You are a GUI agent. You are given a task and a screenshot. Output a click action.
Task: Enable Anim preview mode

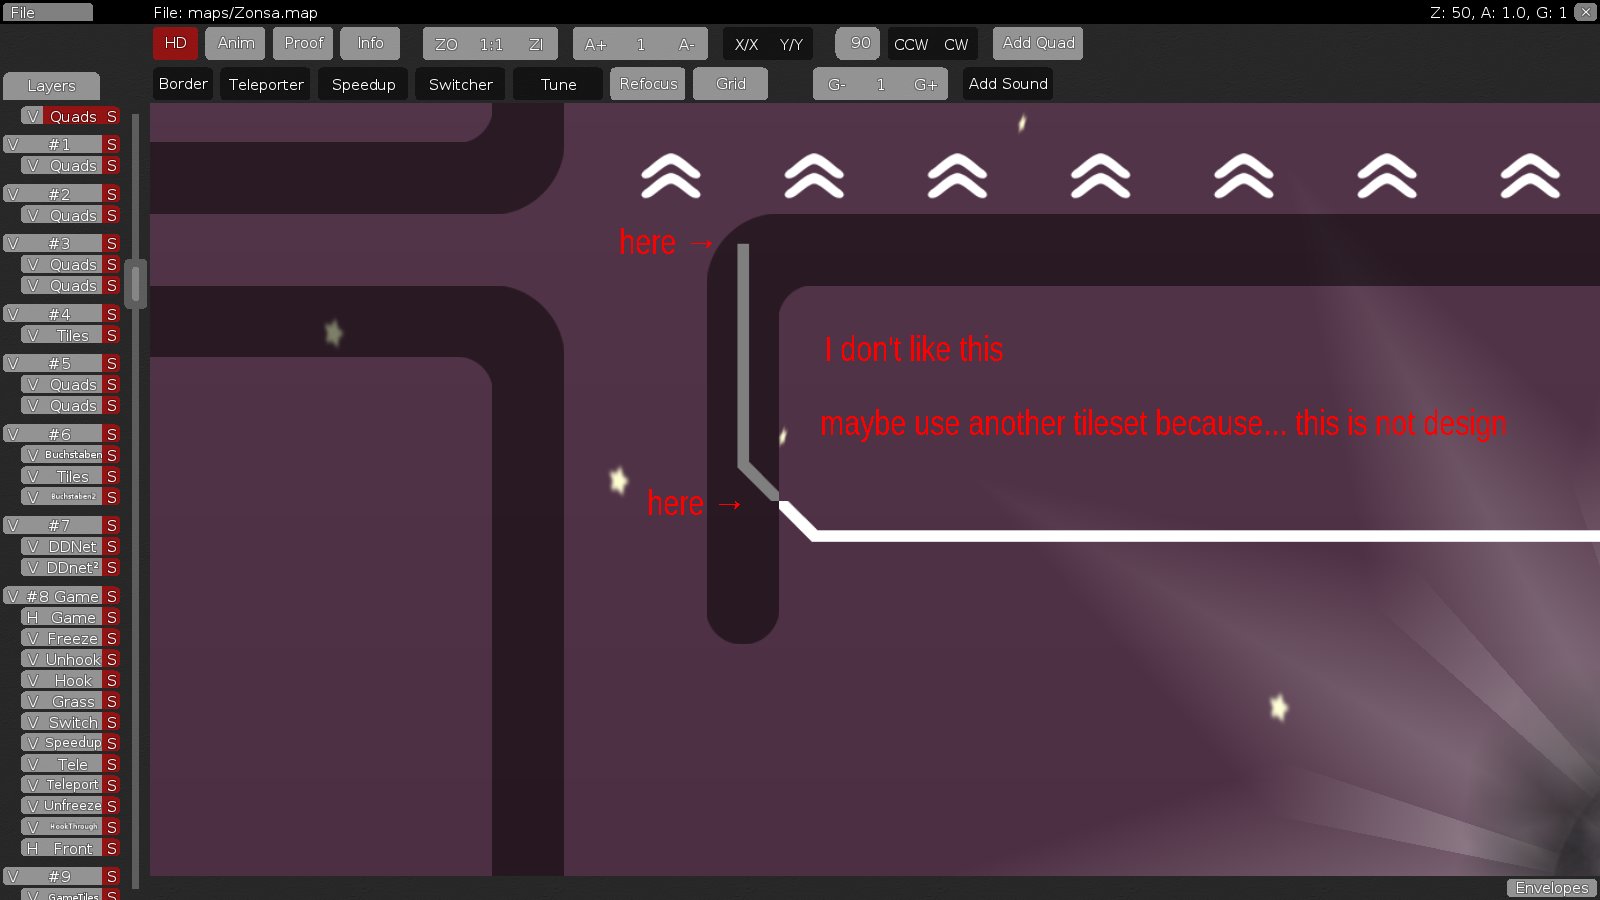tap(235, 43)
